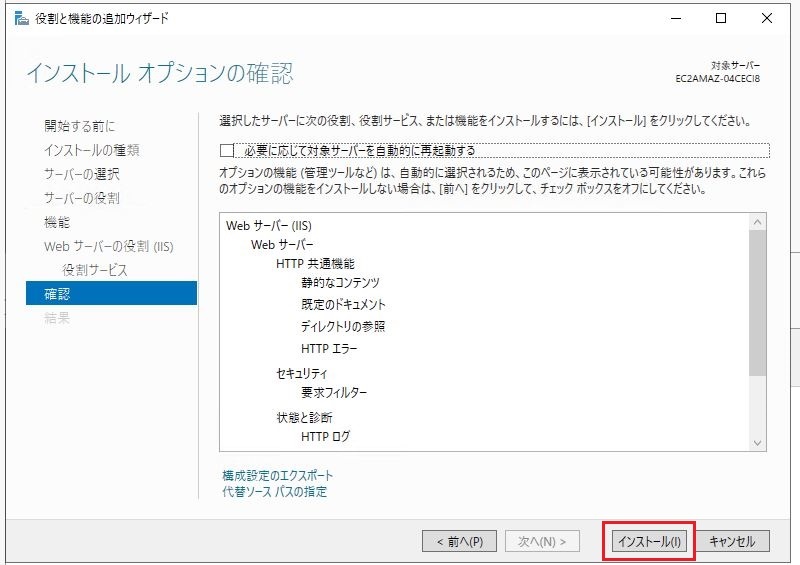
Task: Select セキュリティ in the list
Action: click(302, 374)
